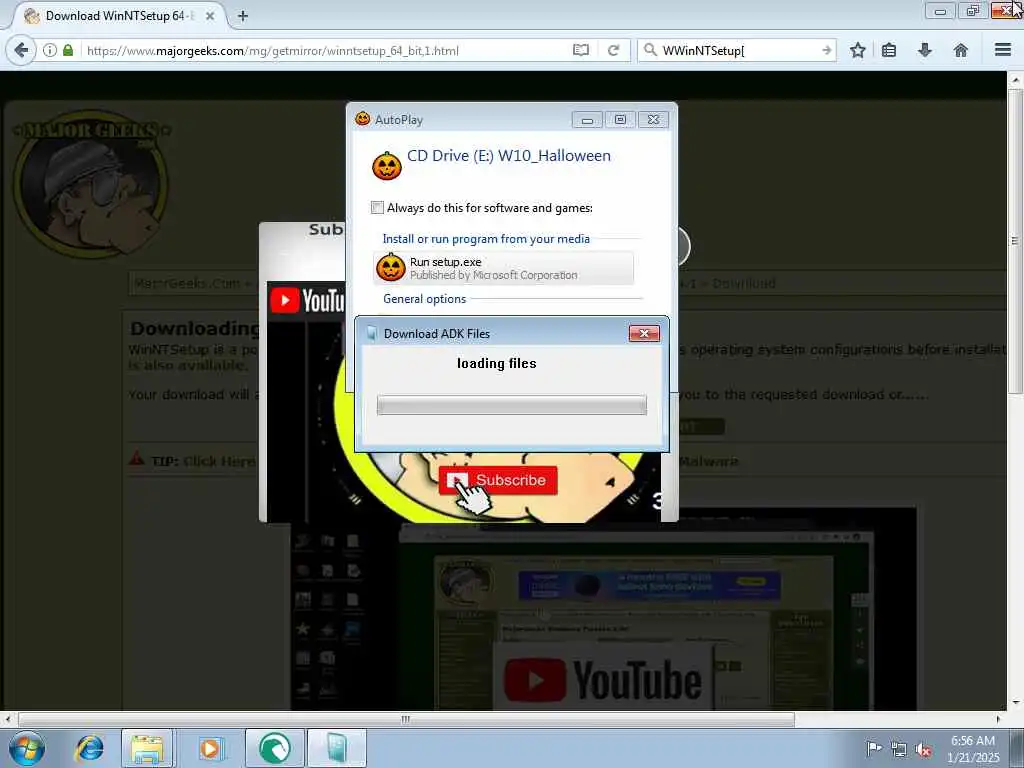
Task: Click the TIP warning triangle icon
Action: [x=136, y=458]
